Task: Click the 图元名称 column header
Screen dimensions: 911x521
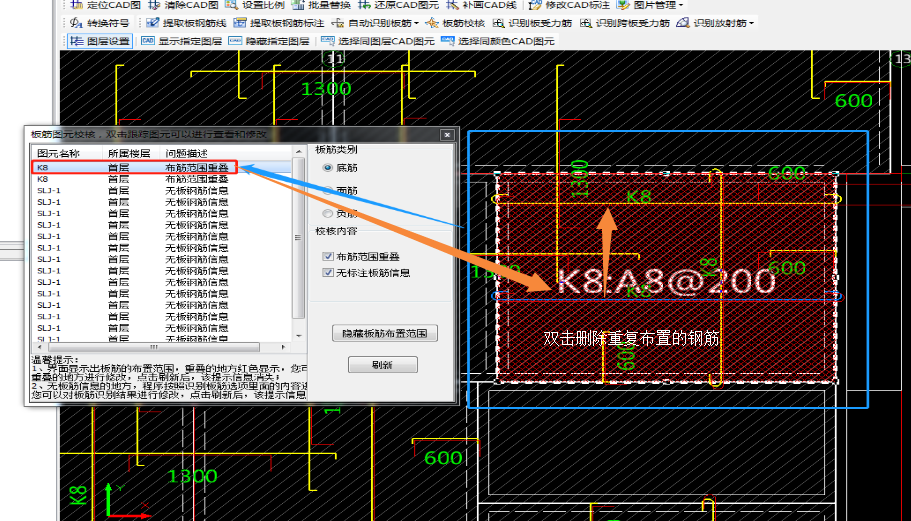Action: click(x=58, y=153)
